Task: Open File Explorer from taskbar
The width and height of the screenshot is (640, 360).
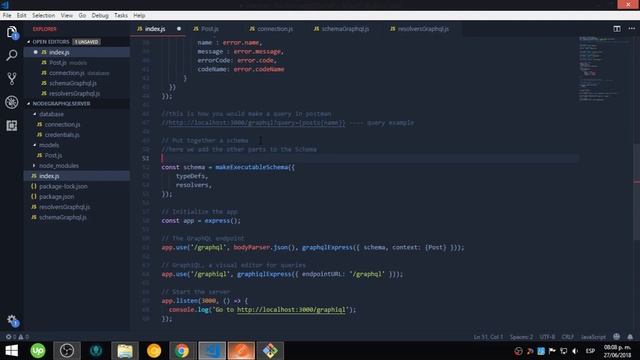Action: 125,351
